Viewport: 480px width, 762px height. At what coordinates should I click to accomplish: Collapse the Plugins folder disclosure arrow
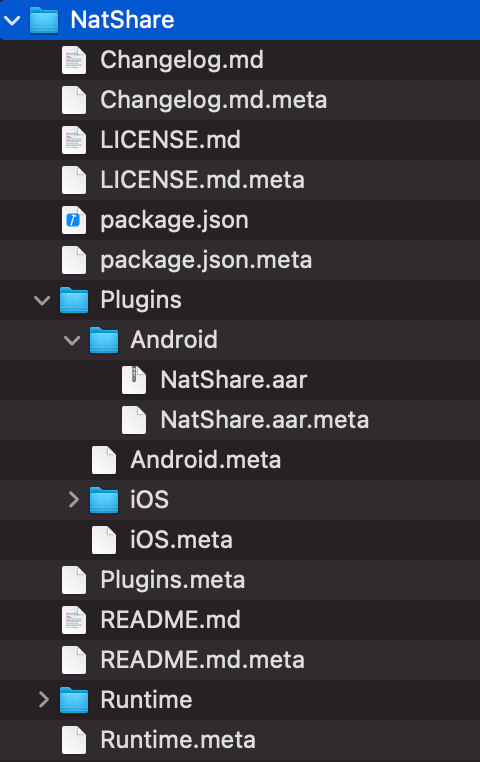pyautogui.click(x=42, y=300)
